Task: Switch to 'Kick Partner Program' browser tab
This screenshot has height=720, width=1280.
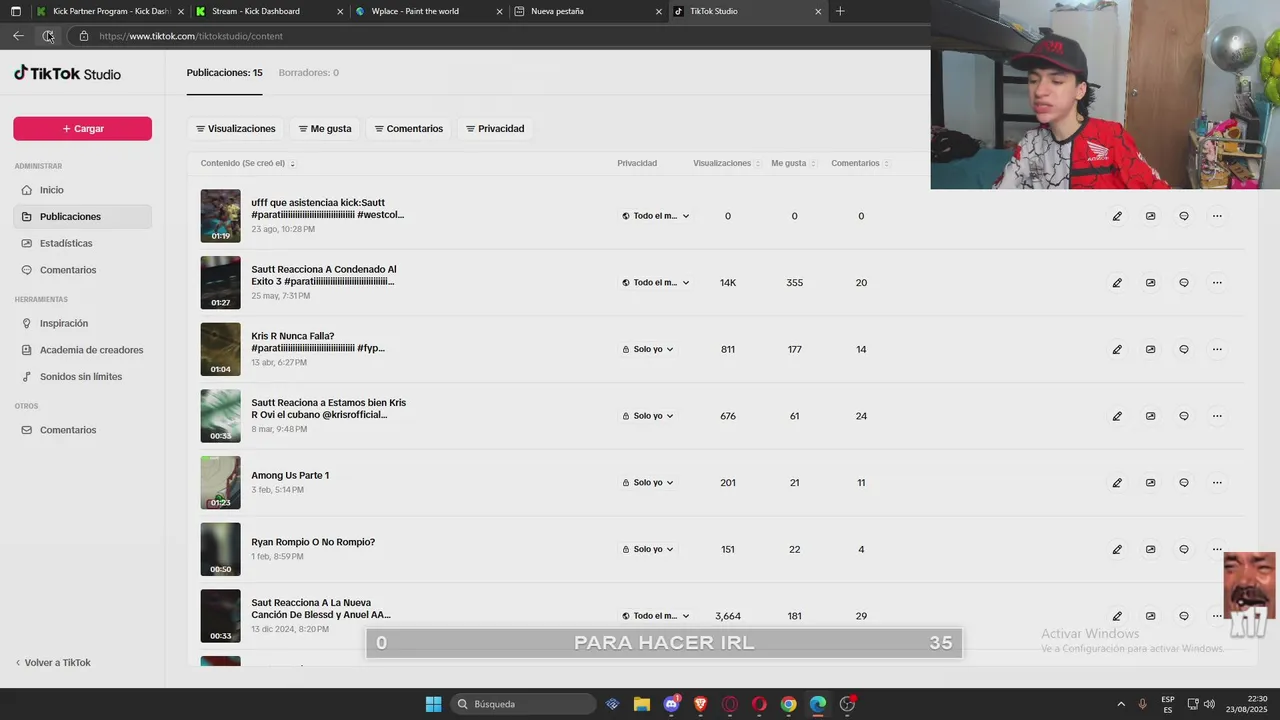Action: tap(109, 11)
